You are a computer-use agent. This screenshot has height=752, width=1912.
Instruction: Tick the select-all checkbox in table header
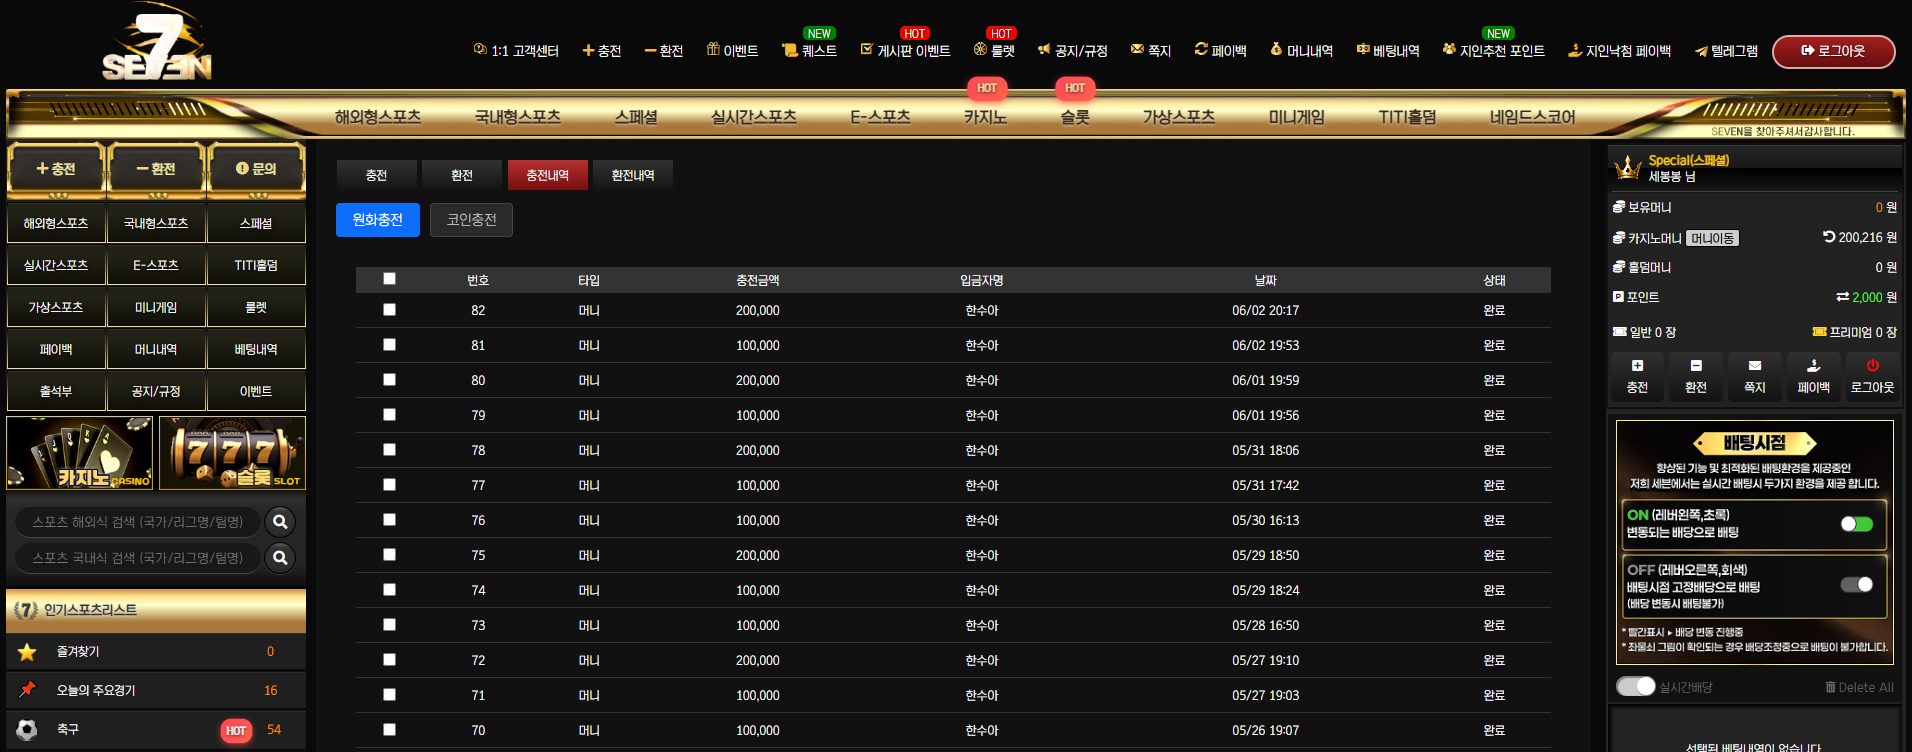pos(390,279)
